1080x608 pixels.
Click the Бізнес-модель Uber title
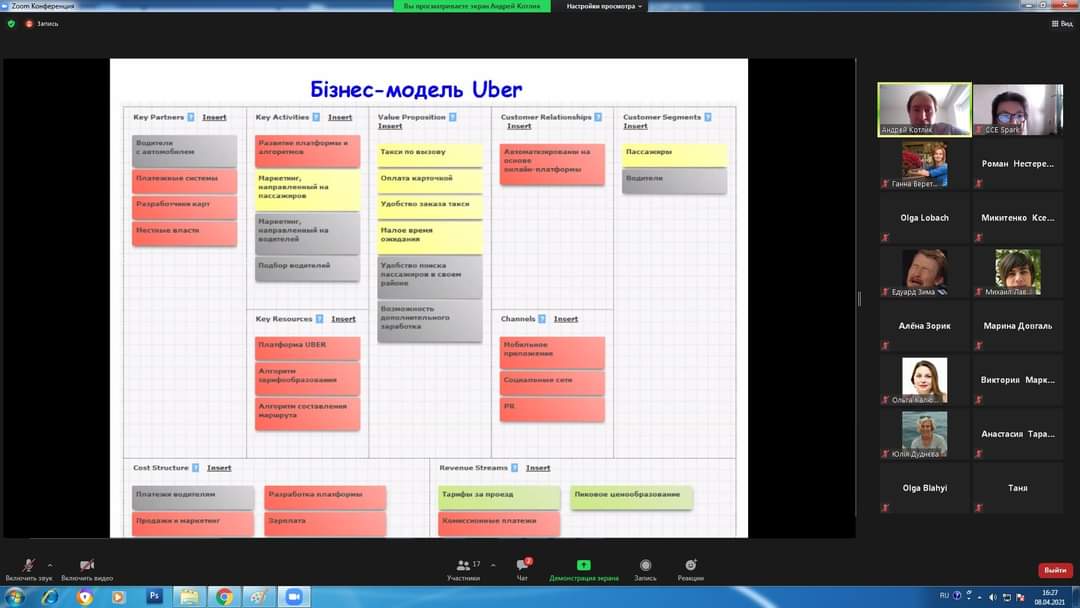pyautogui.click(x=416, y=89)
